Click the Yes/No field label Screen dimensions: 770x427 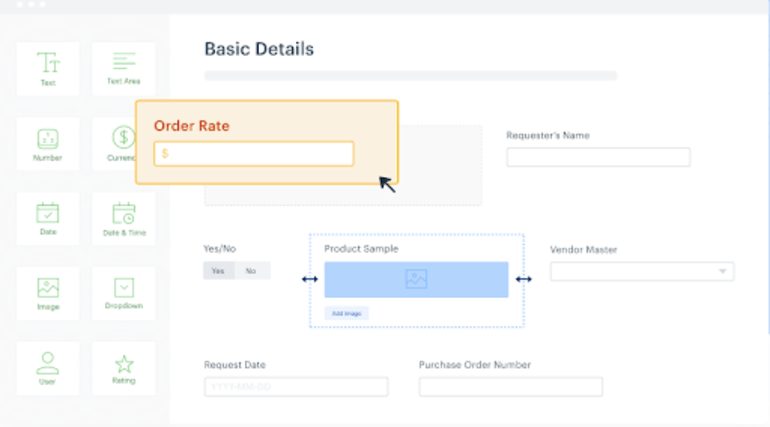click(220, 249)
